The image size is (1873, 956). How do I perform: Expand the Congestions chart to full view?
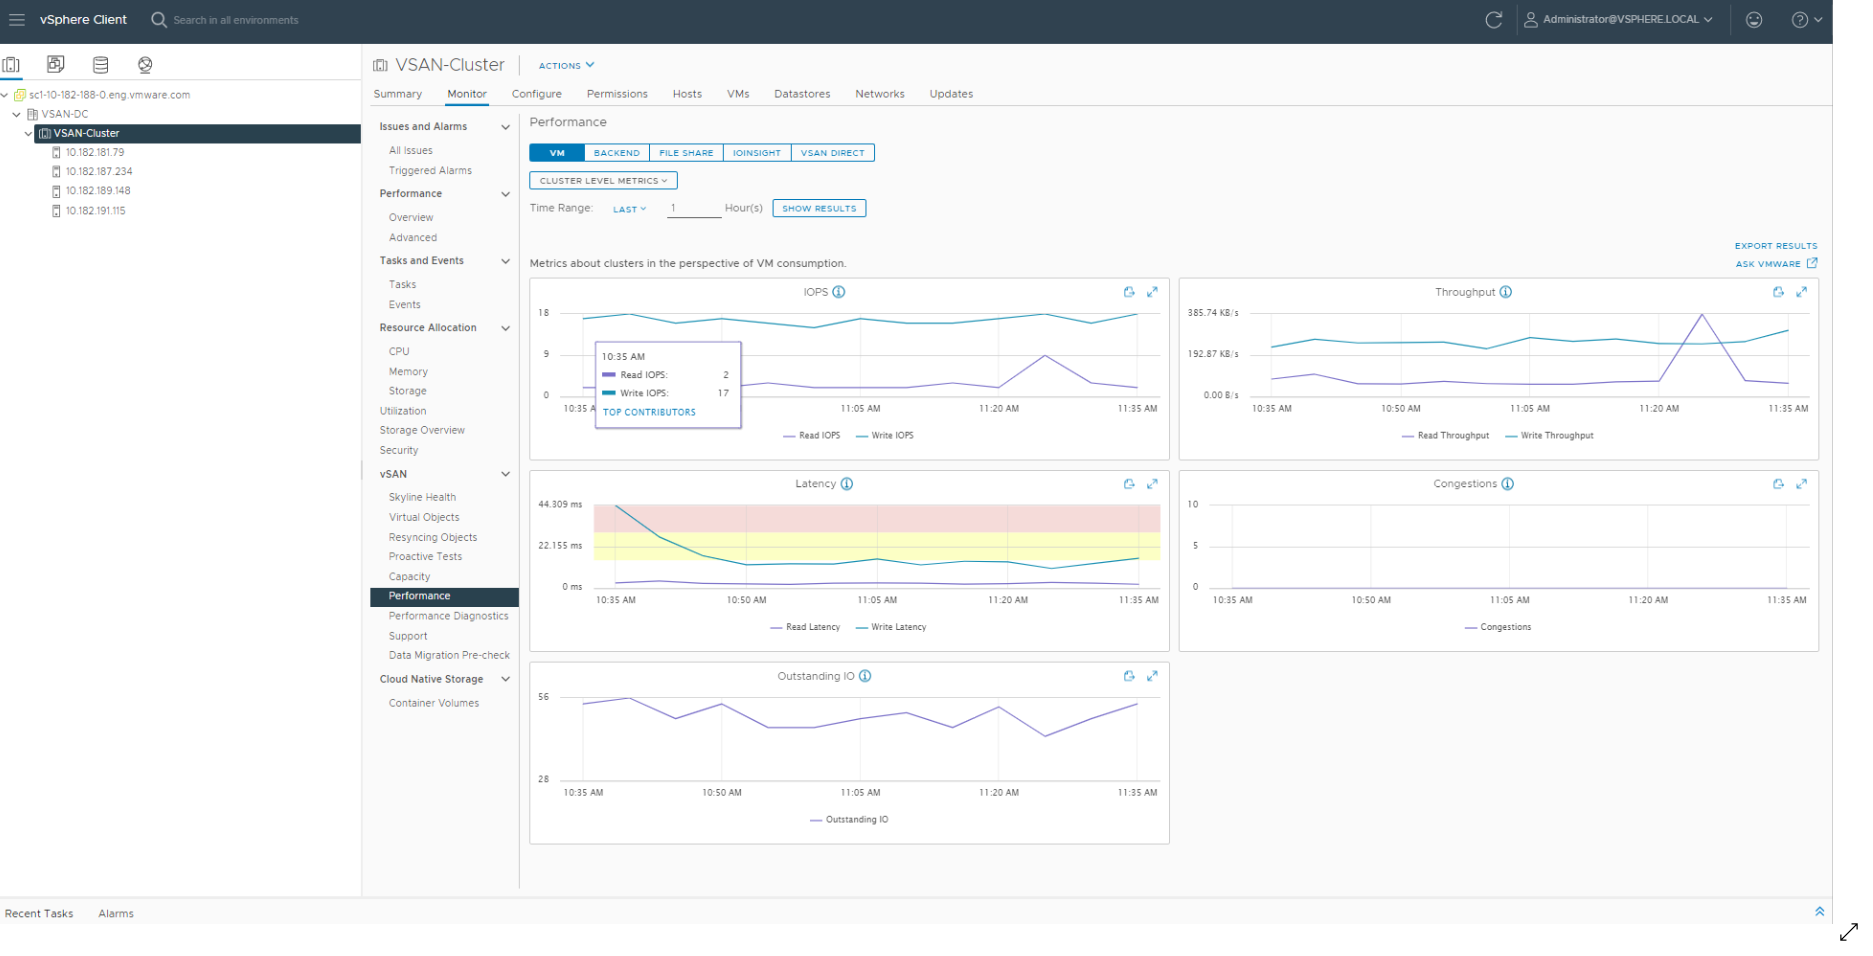click(x=1801, y=484)
